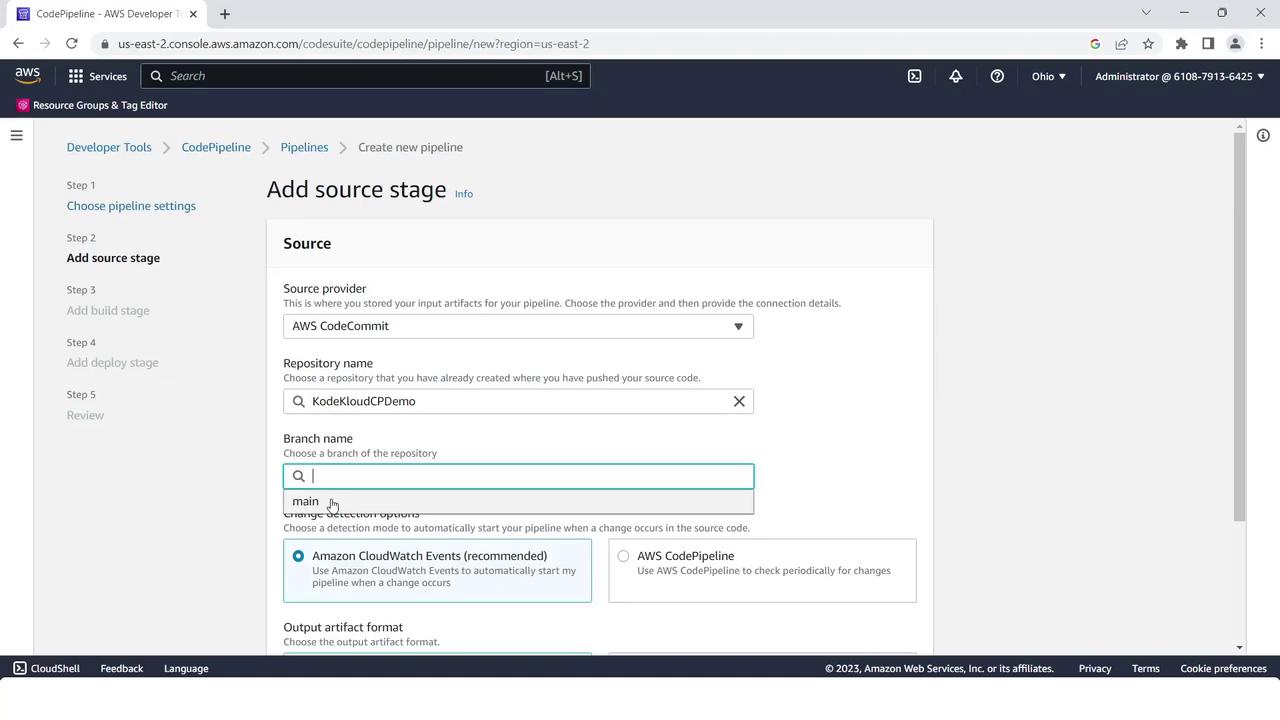Viewport: 1280px width, 720px height.
Task: Click the Add build stage step label
Action: [108, 311]
